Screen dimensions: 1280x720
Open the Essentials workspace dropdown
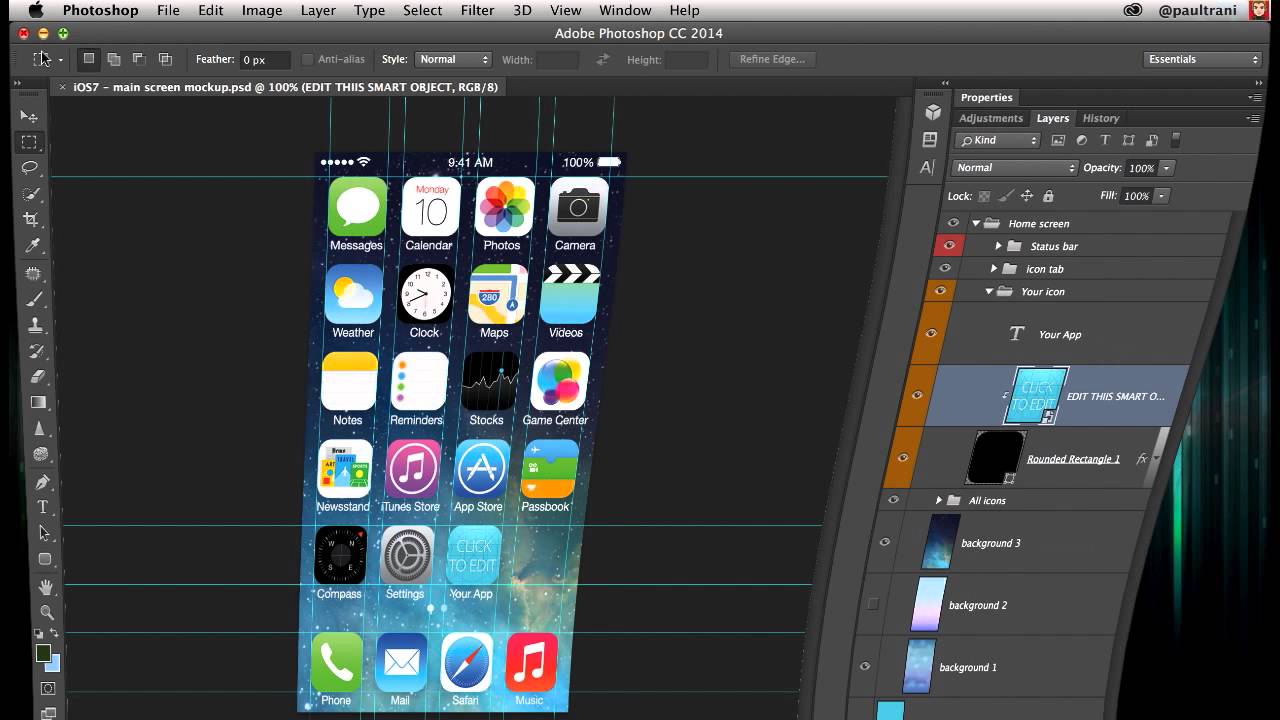click(1203, 59)
